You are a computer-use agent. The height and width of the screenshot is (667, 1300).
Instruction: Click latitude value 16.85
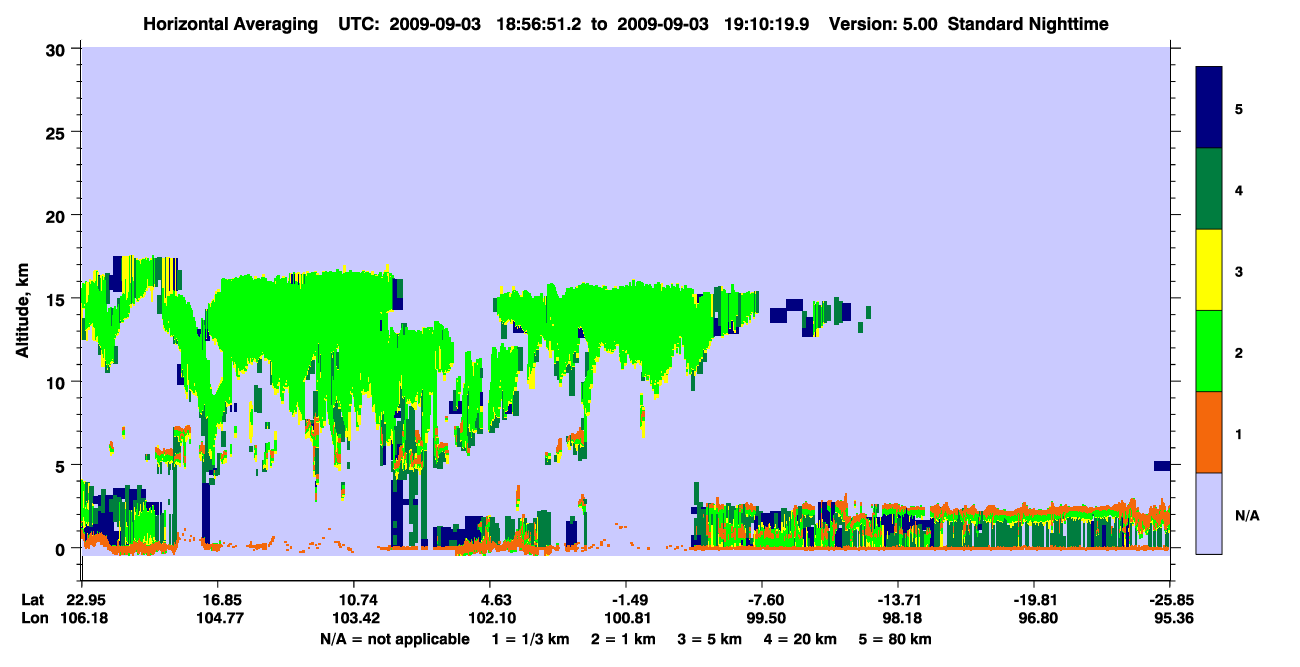click(x=218, y=600)
